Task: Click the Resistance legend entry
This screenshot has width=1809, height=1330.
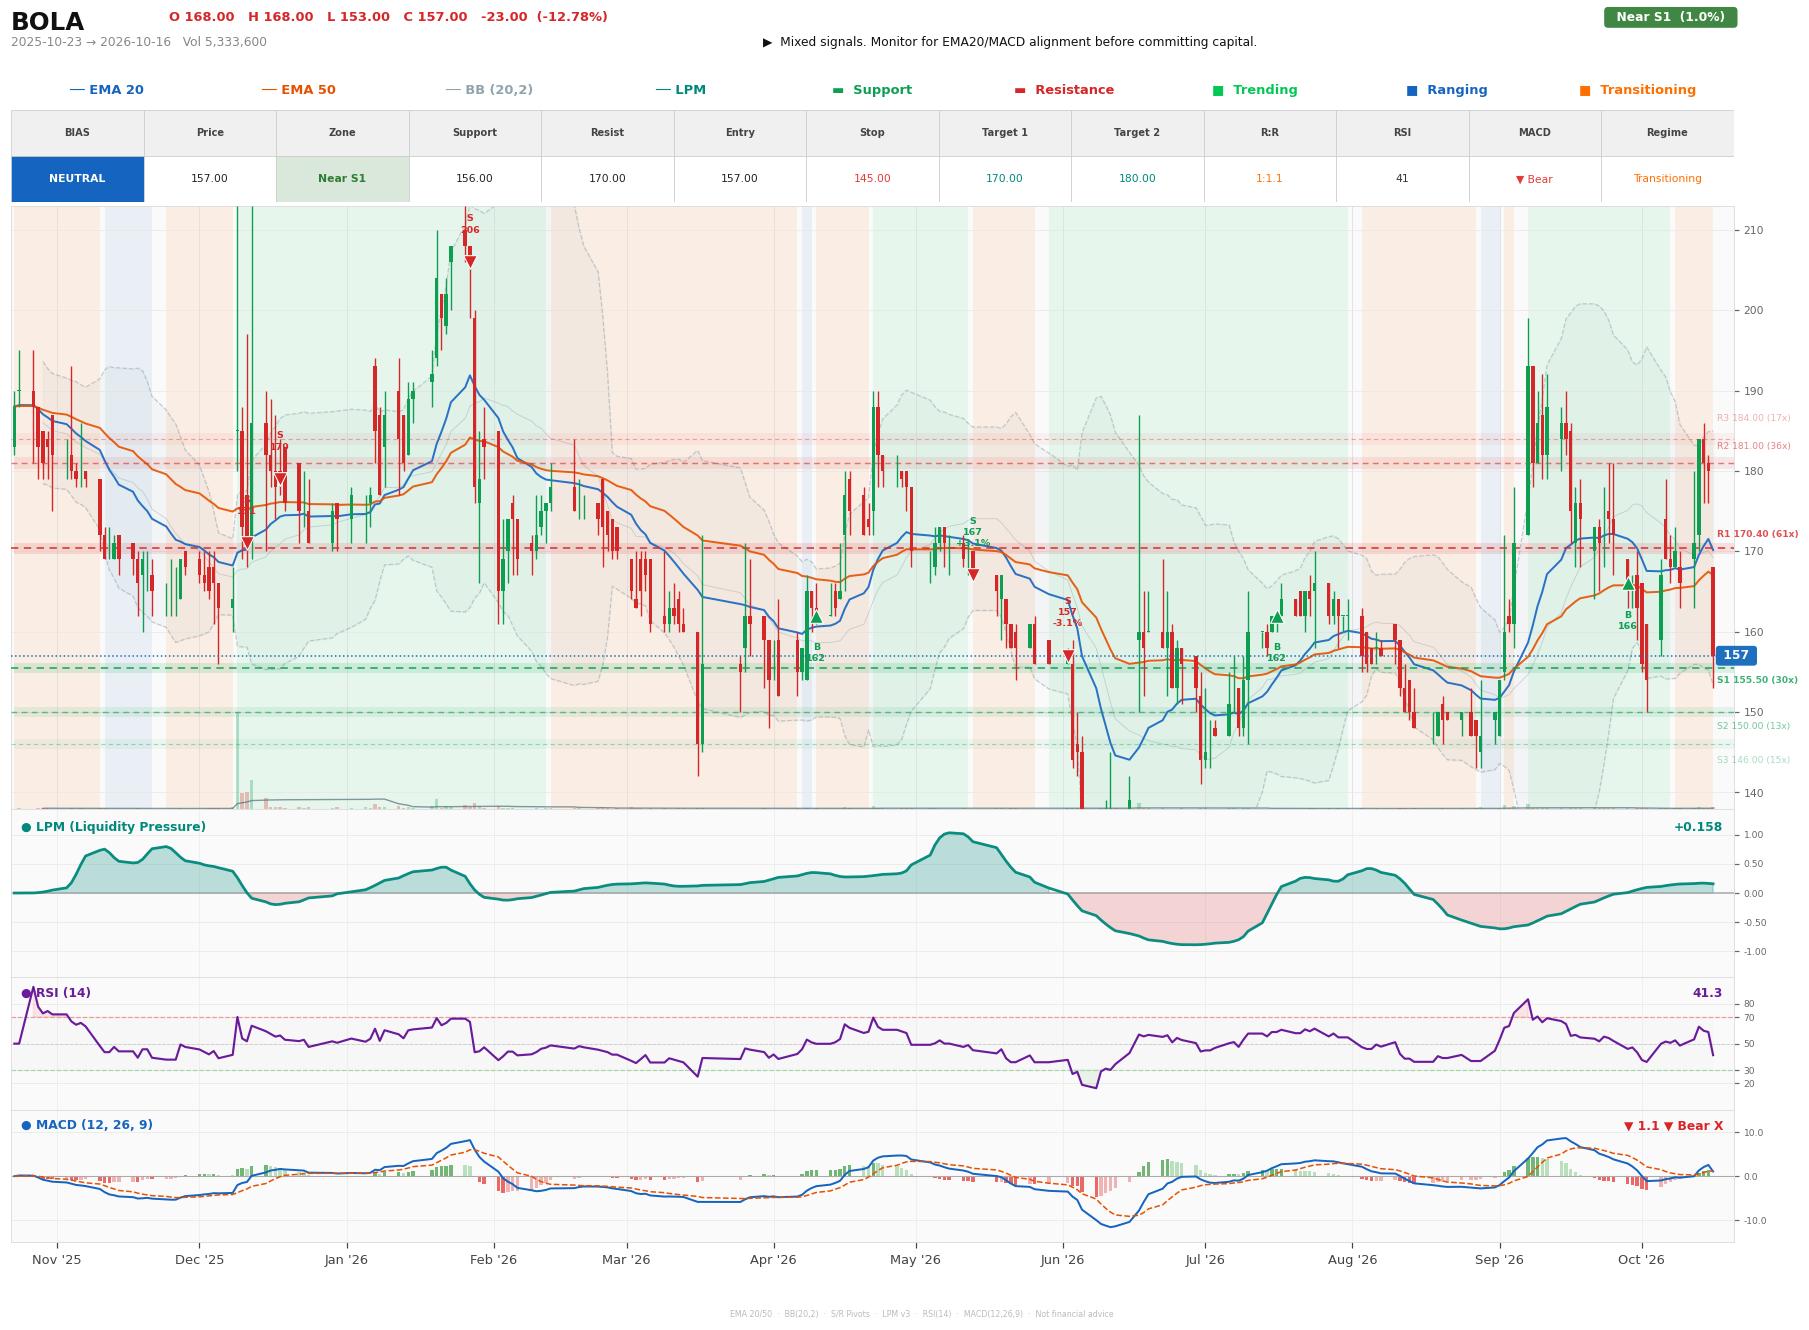Action: [x=1064, y=90]
